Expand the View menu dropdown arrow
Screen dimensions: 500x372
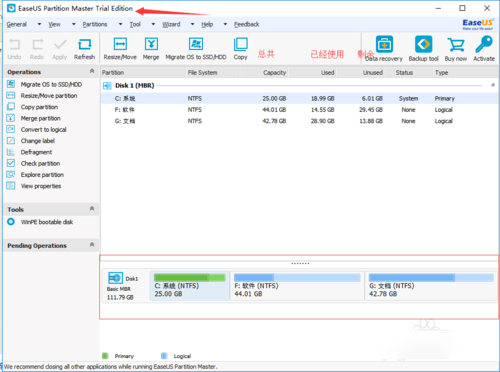pyautogui.click(x=74, y=24)
